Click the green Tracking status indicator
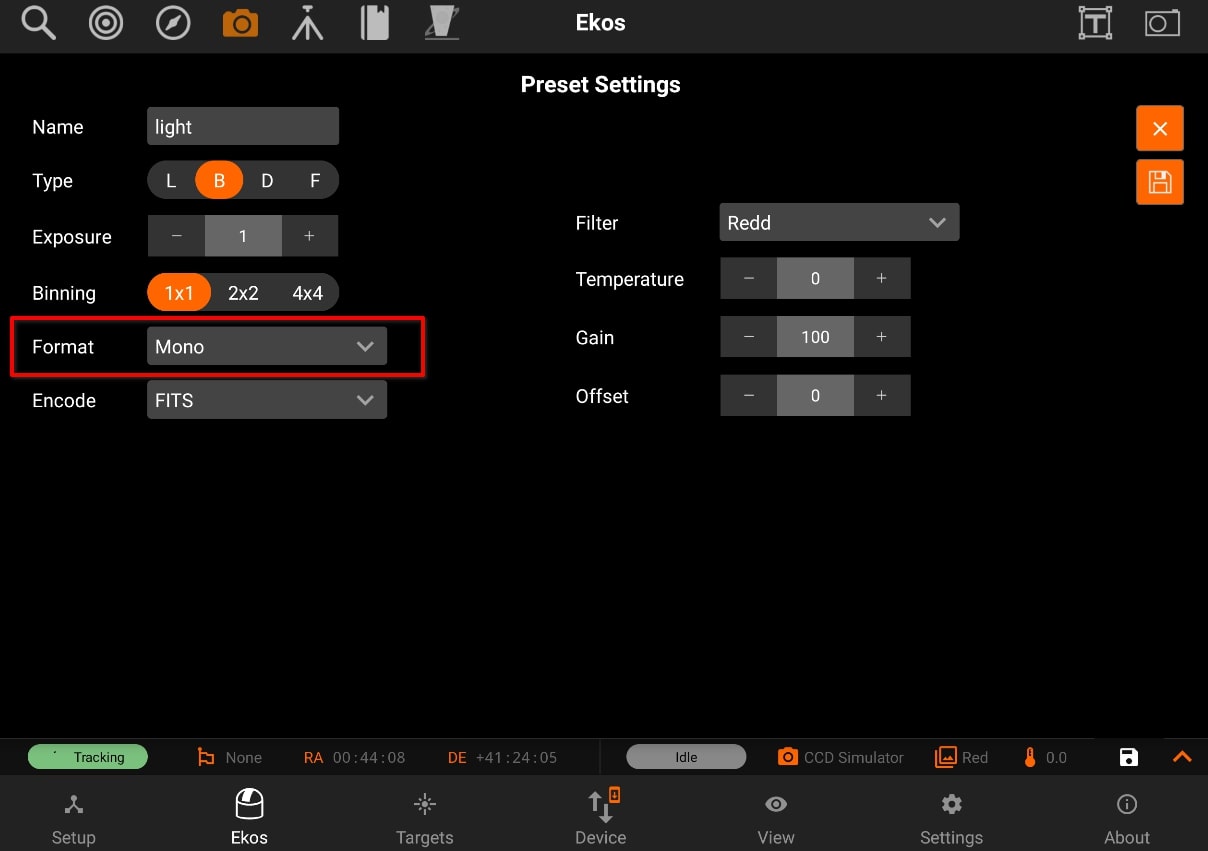Screen dimensions: 1208x851 point(88,757)
